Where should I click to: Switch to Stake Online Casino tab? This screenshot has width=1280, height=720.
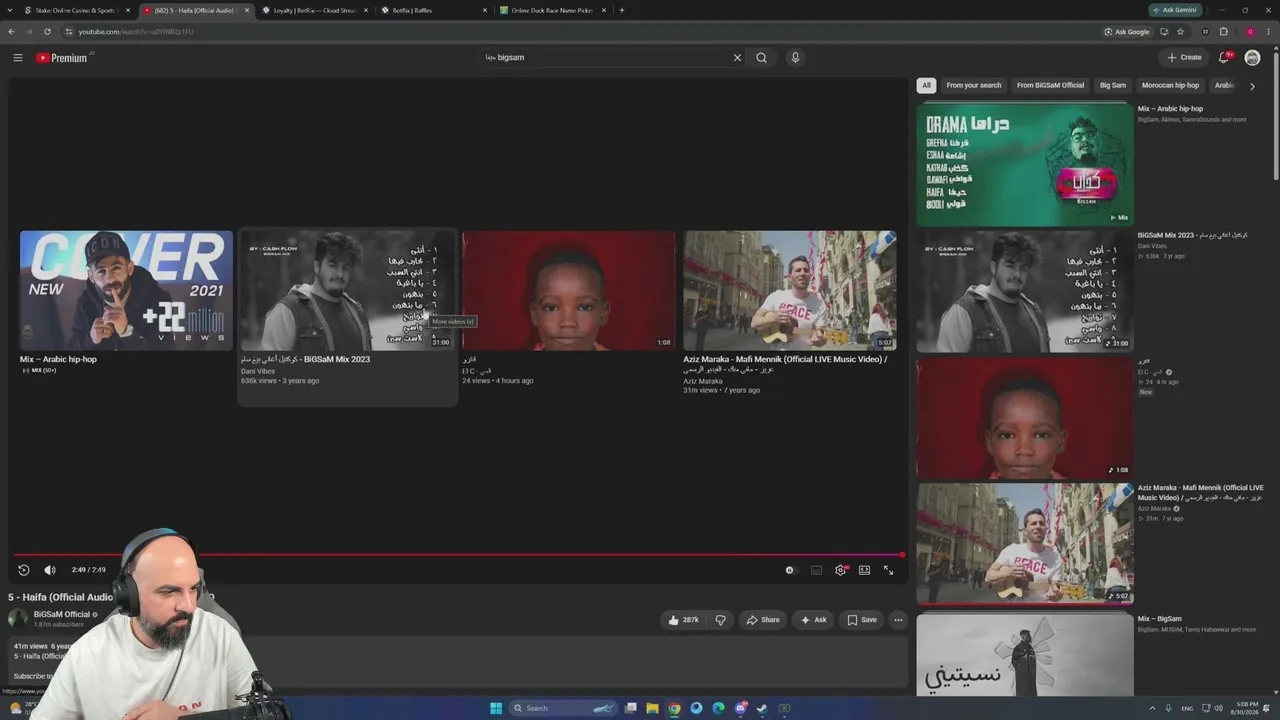pyautogui.click(x=78, y=10)
